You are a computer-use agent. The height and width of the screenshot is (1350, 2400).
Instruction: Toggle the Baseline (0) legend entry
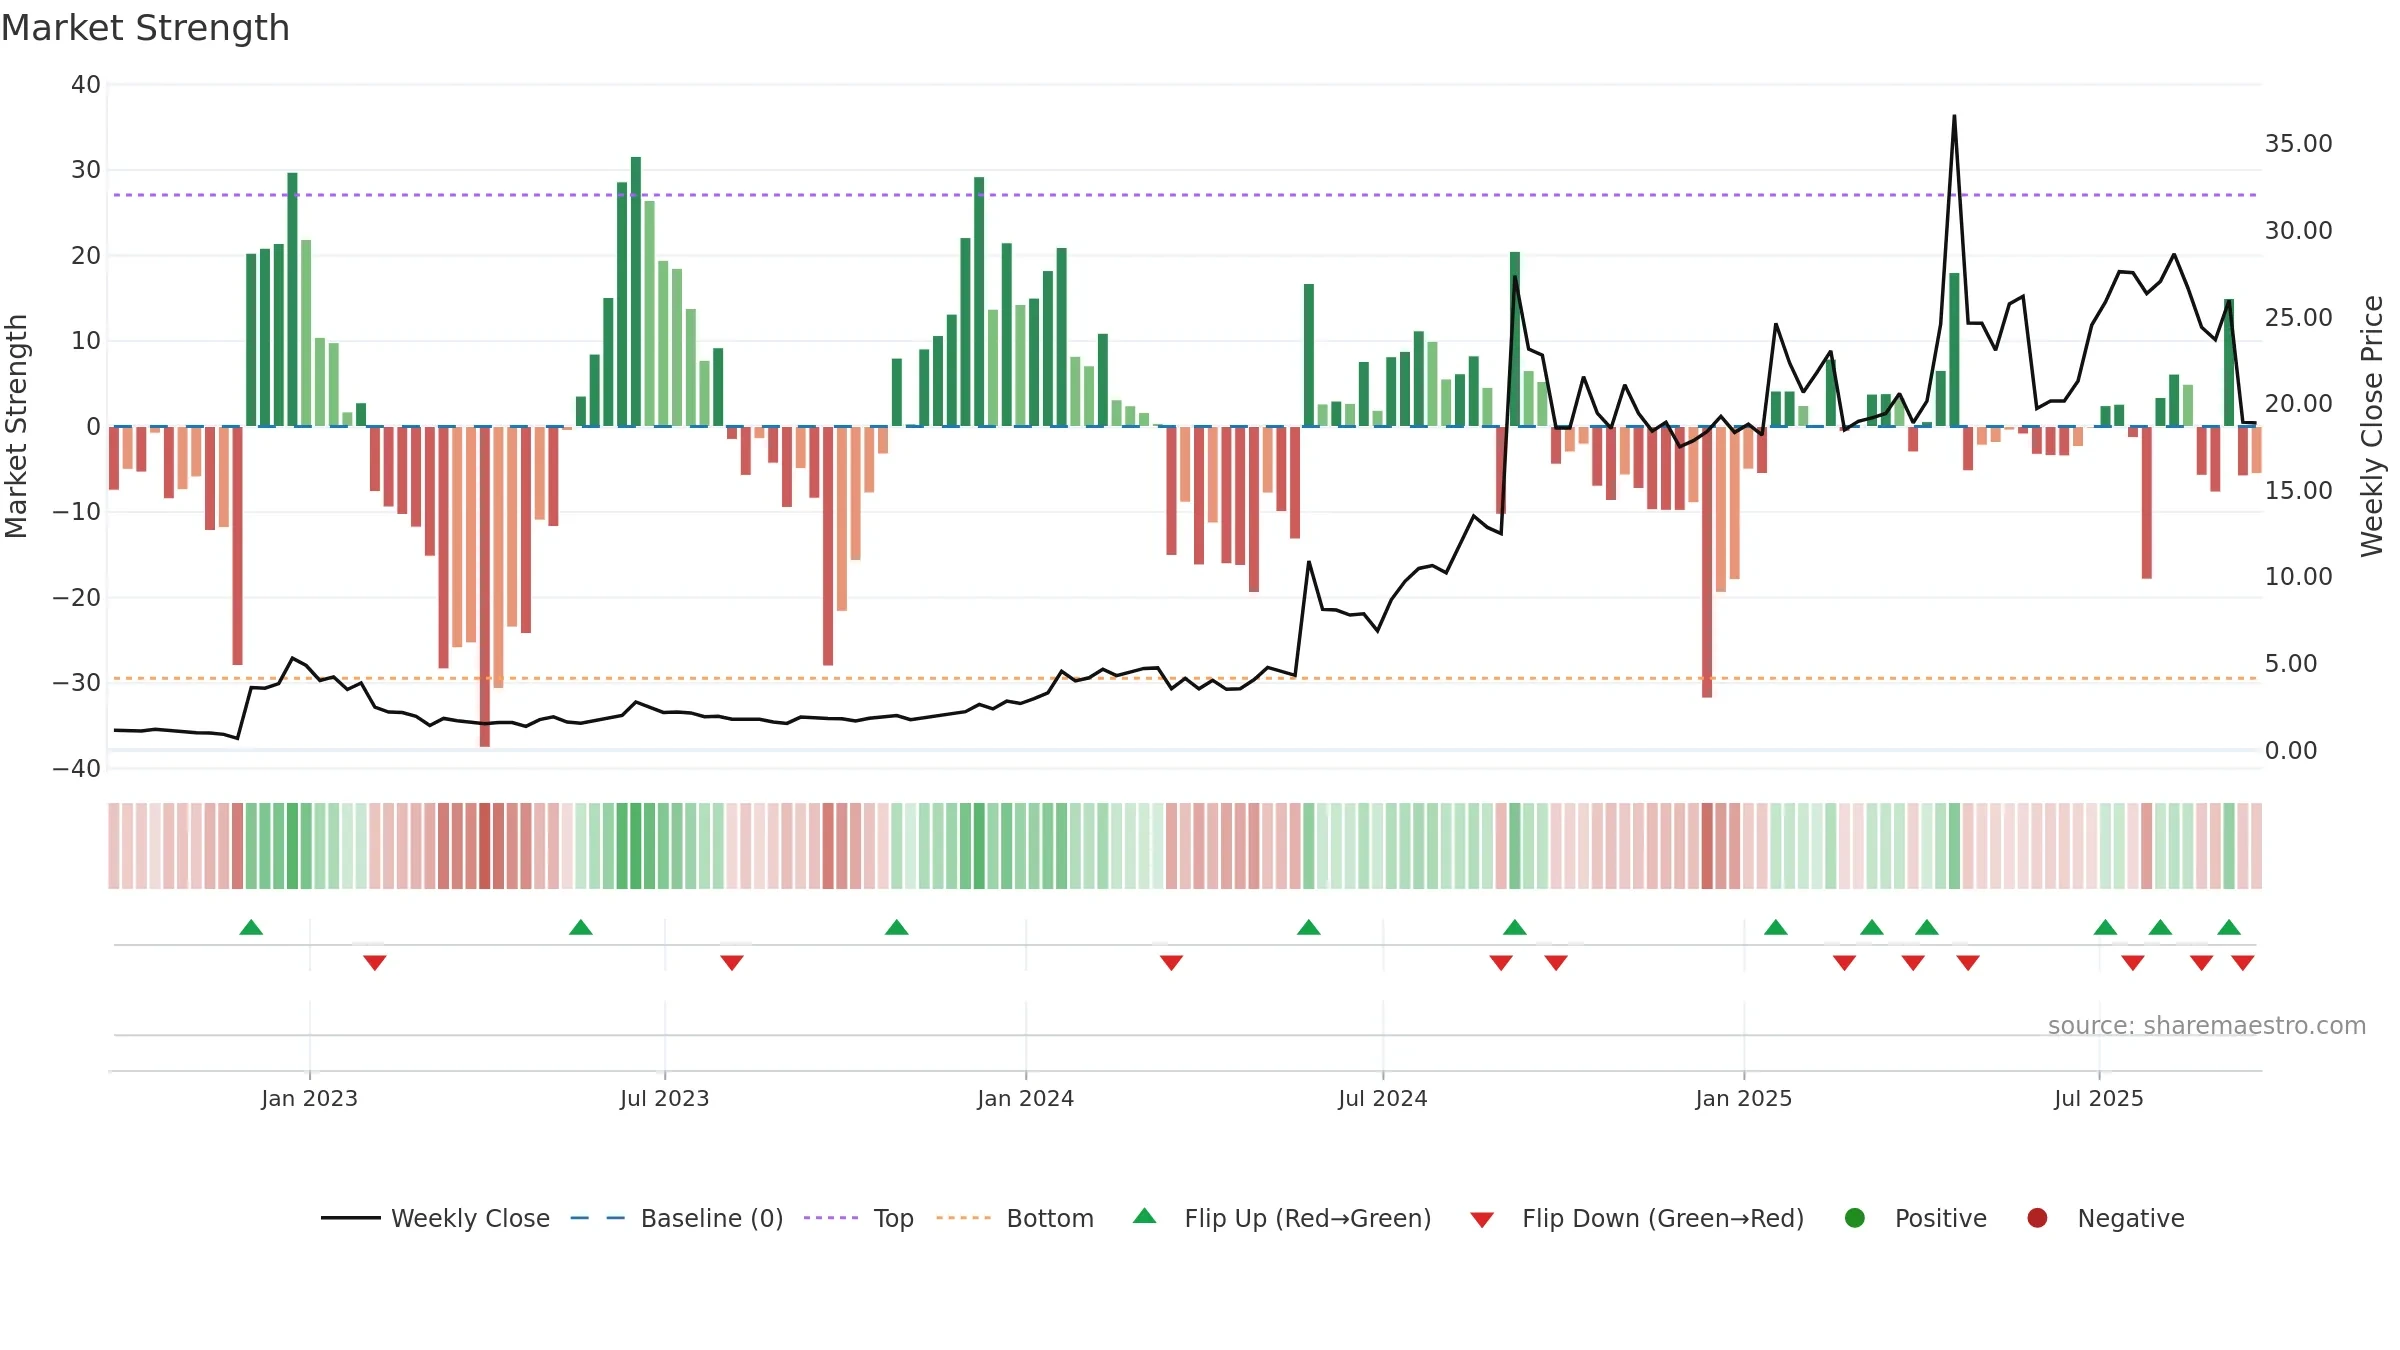pos(677,1218)
